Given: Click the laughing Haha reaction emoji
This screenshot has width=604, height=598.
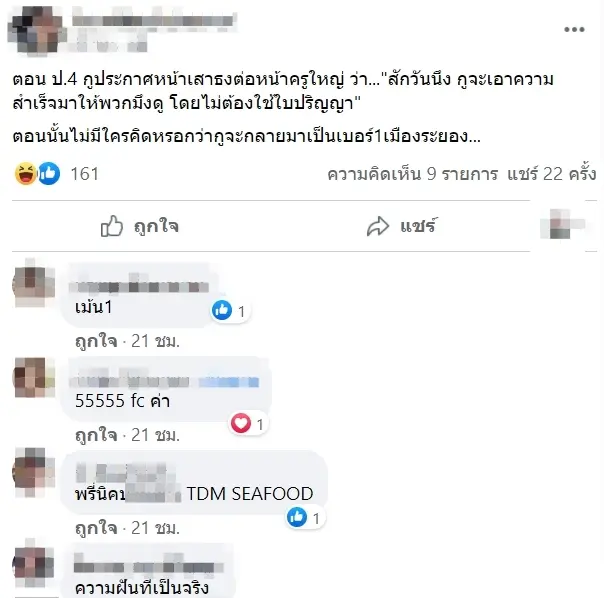Looking at the screenshot, I should pyautogui.click(x=26, y=173).
